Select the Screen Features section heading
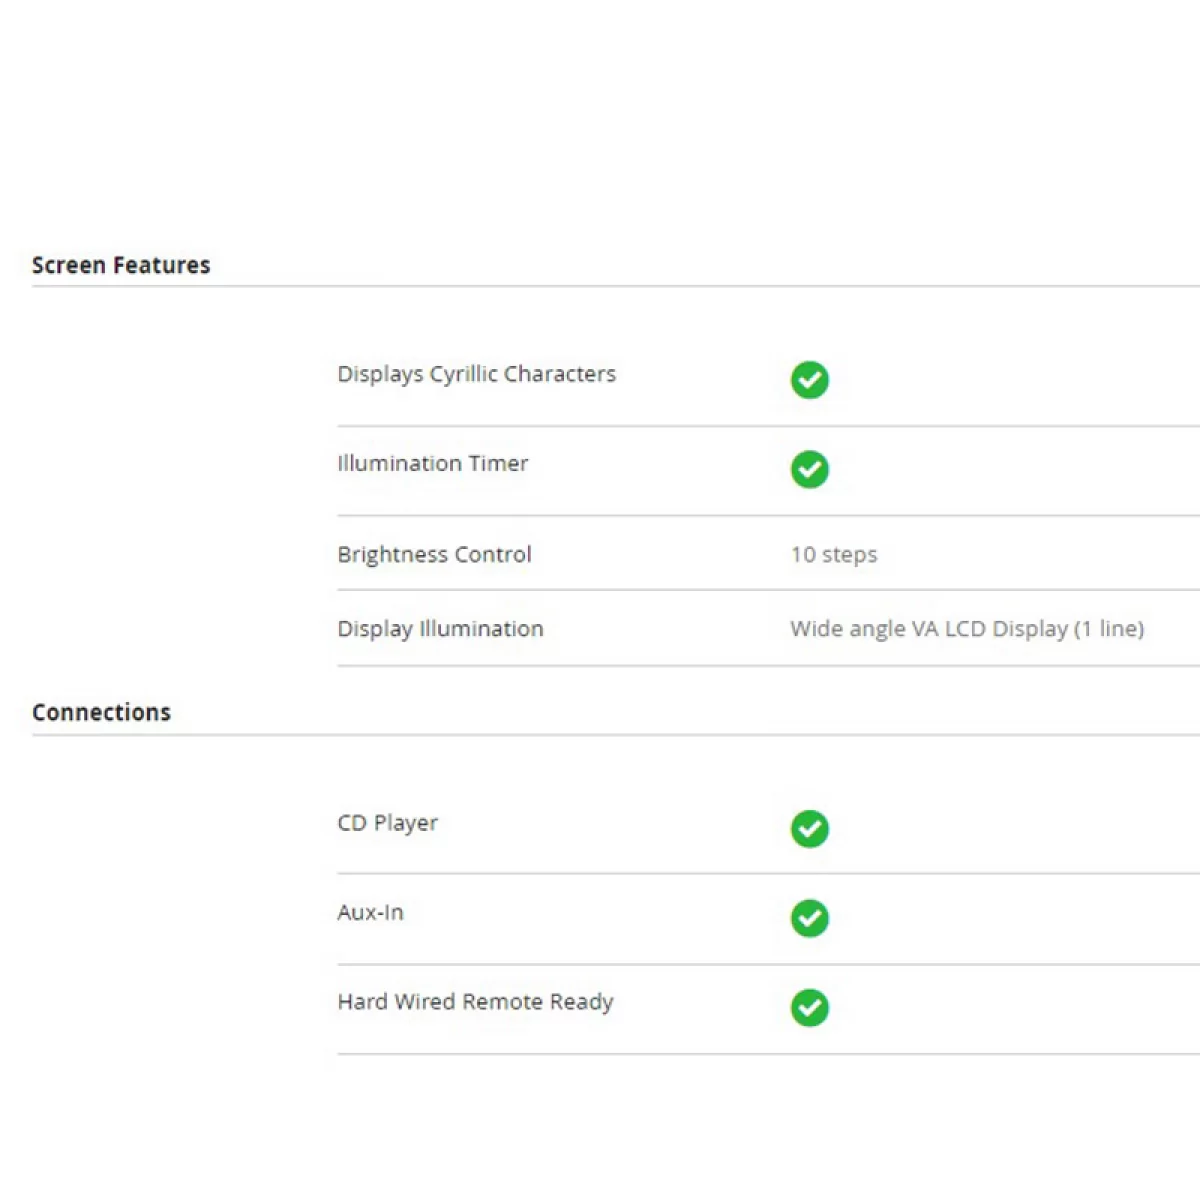1200x1200 pixels. 121,265
